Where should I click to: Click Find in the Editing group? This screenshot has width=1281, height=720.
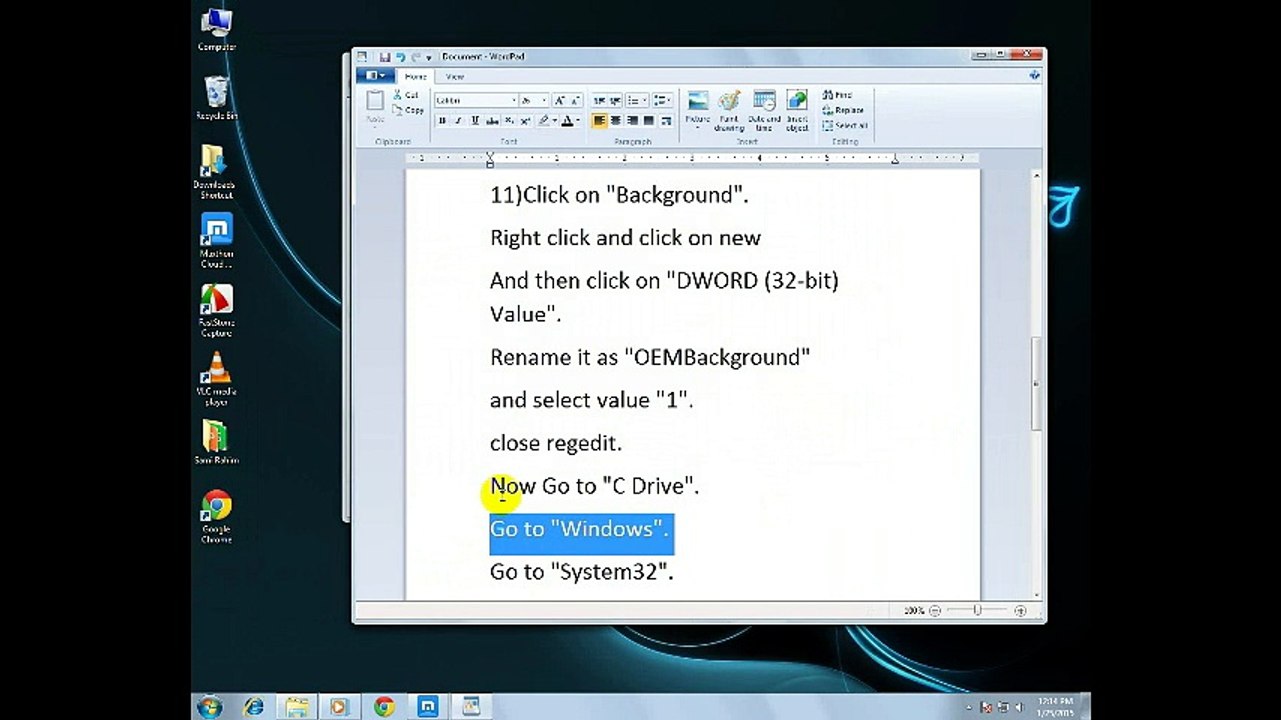click(837, 95)
